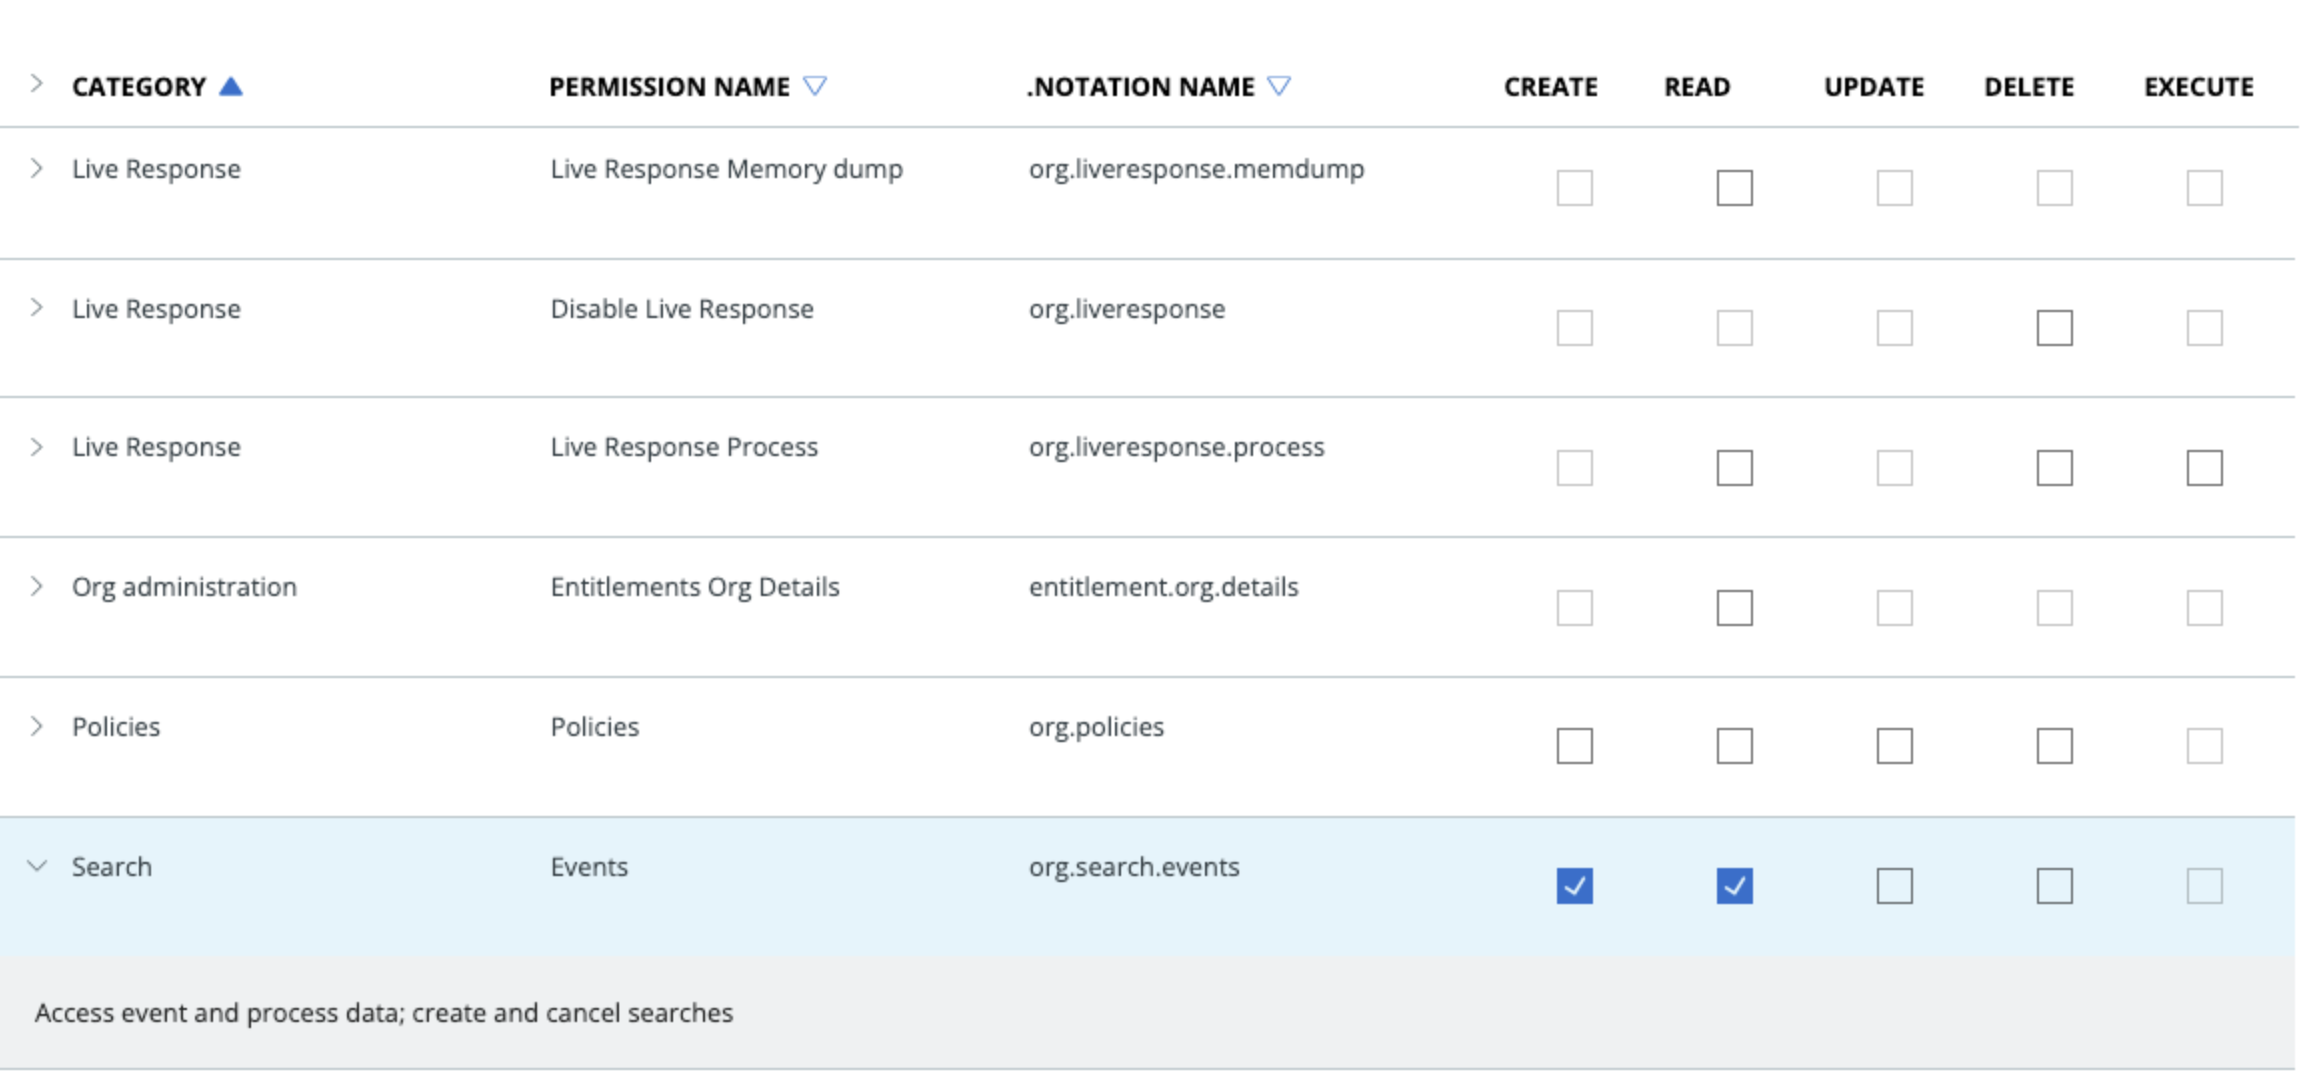Expand all rows using header chevron
The width and height of the screenshot is (2314, 1074).
(x=37, y=84)
